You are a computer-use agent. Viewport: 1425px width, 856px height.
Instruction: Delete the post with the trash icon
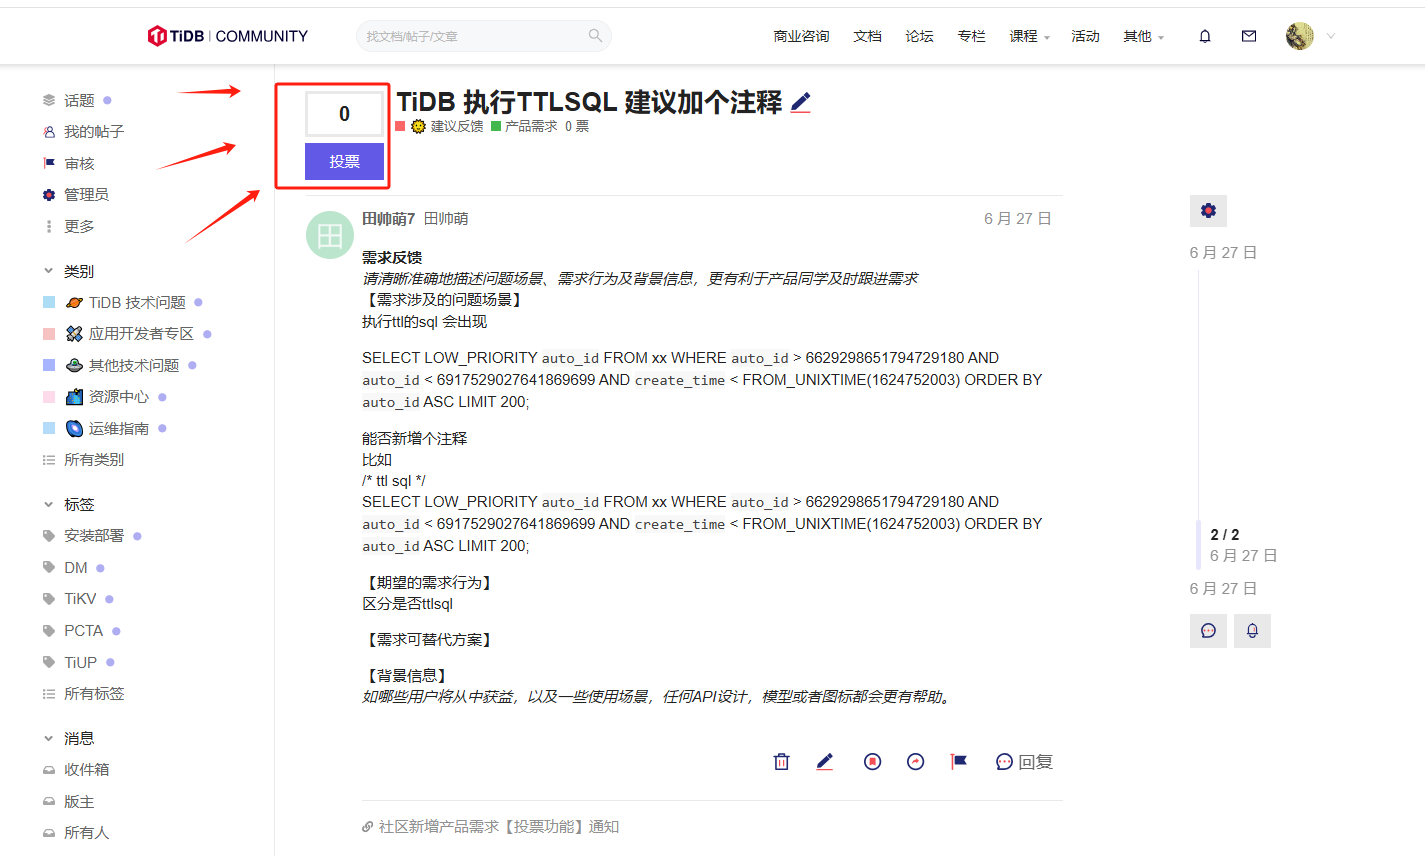[781, 762]
